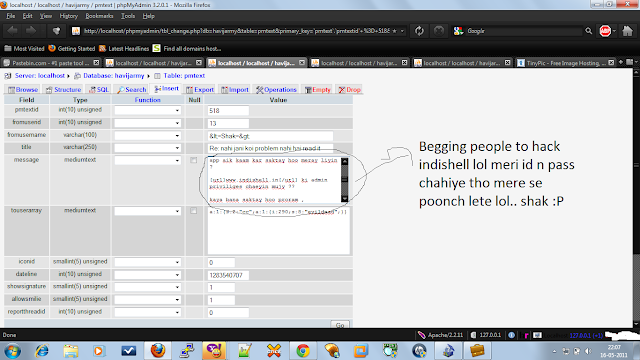Screen dimensions: 640x360
Task: Click the fromuserid value field showing 13
Action: 228,123
